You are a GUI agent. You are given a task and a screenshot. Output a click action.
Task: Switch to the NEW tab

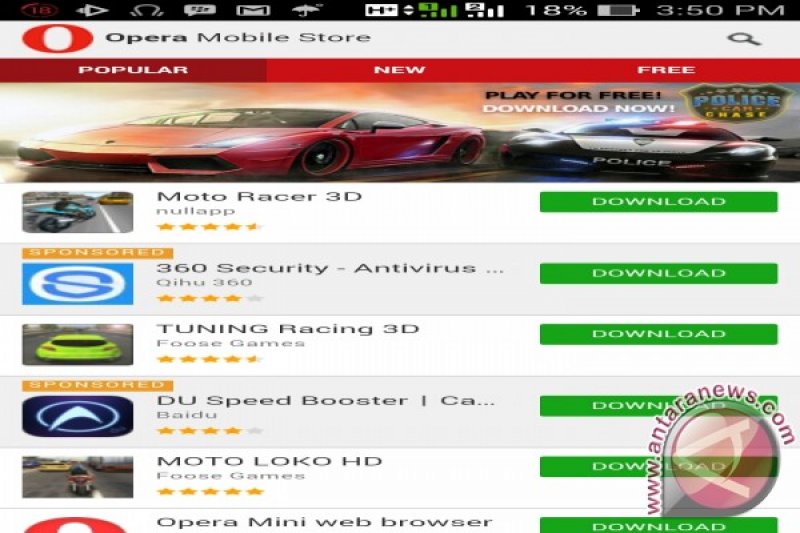(x=399, y=70)
